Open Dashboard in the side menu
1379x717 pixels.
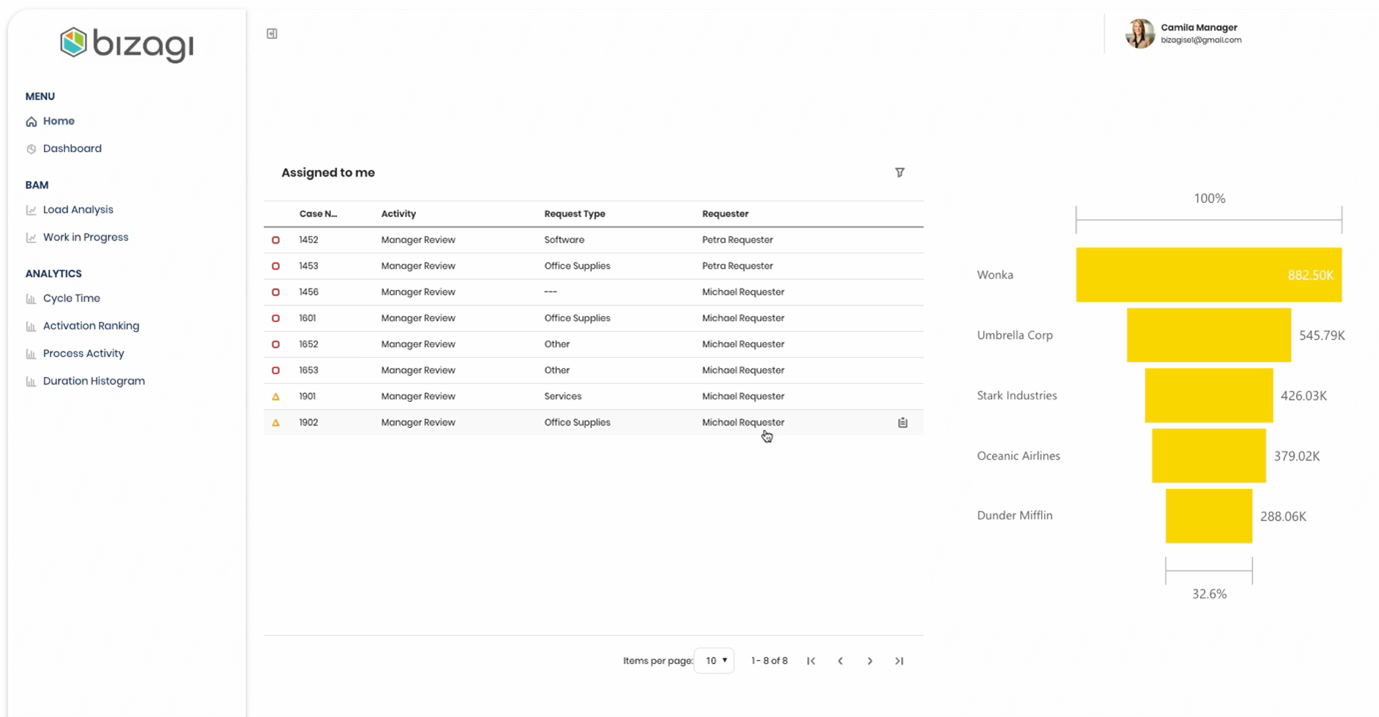click(x=71, y=149)
